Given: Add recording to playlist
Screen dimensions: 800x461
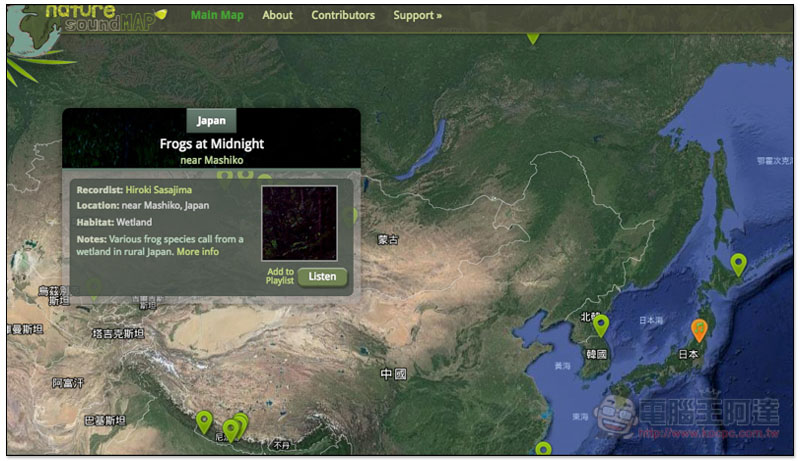Looking at the screenshot, I should tap(280, 276).
